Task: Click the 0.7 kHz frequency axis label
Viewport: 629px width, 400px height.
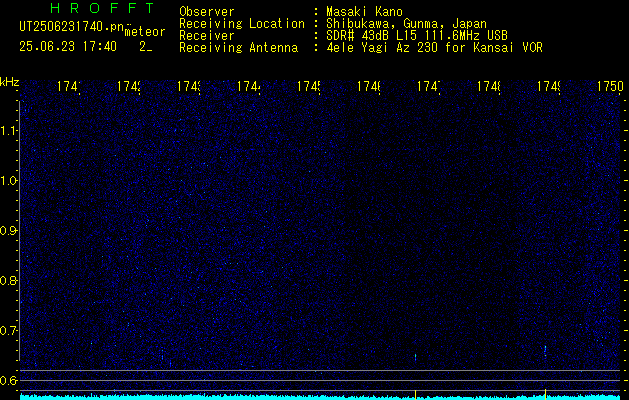Action: [8, 331]
